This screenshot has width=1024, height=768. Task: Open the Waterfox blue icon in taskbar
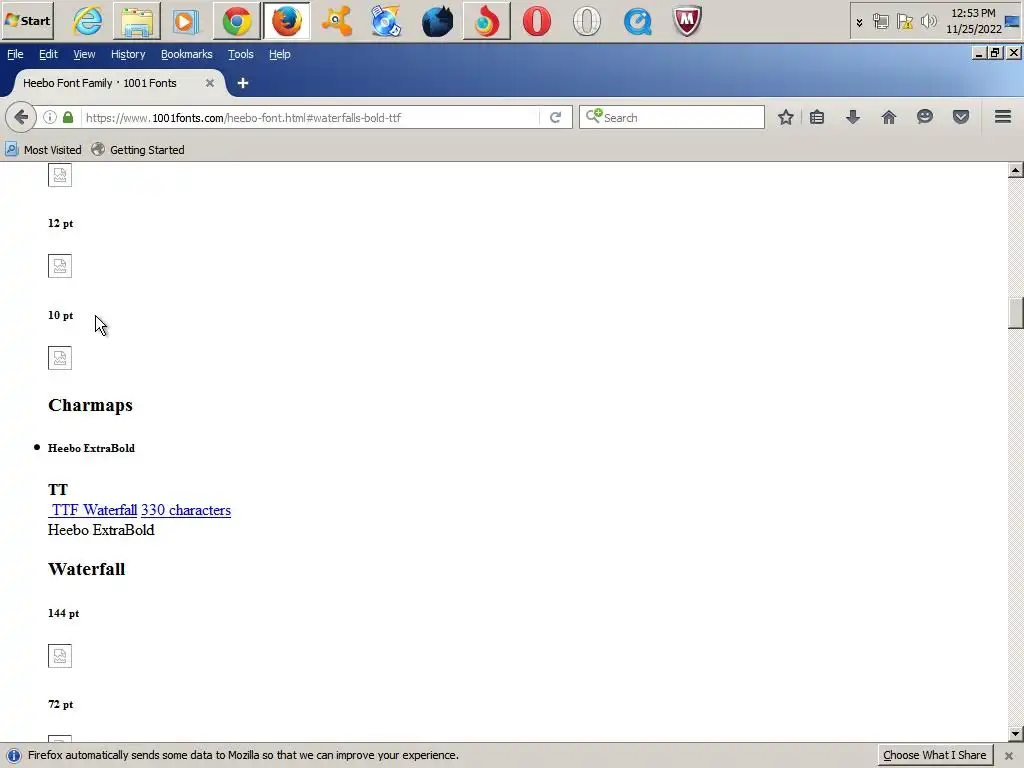point(437,21)
